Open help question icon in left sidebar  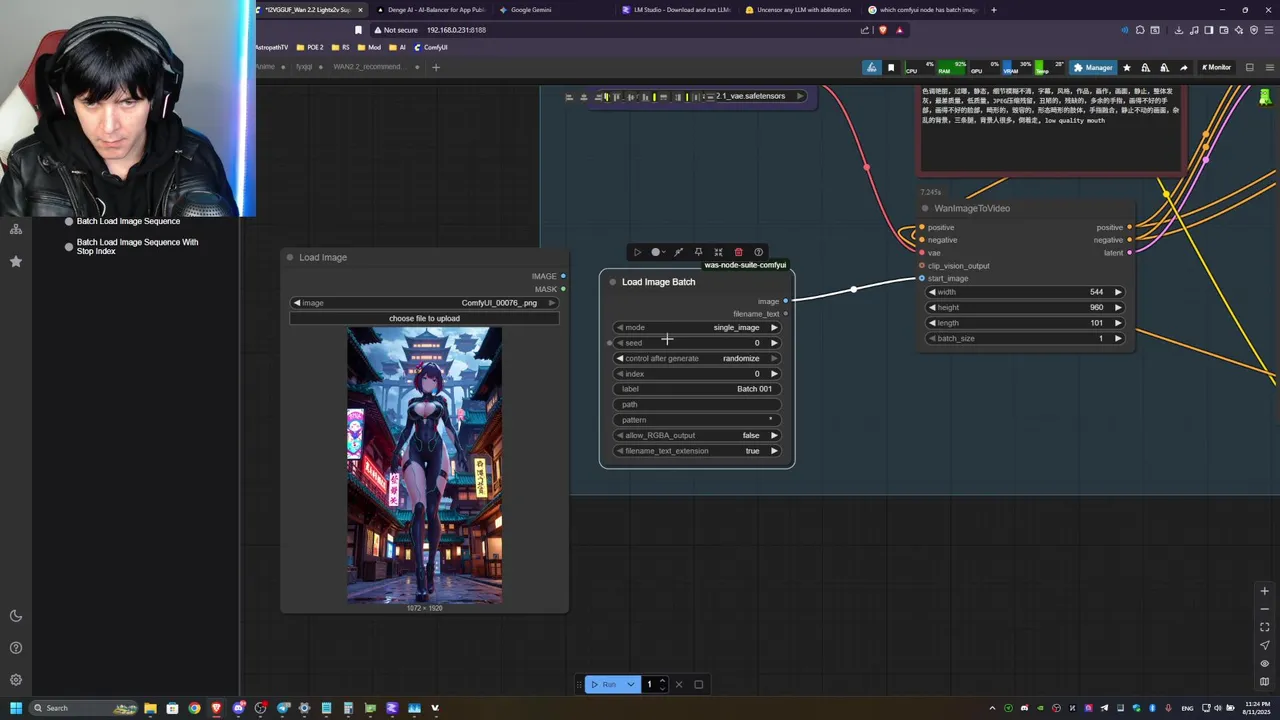[x=16, y=648]
